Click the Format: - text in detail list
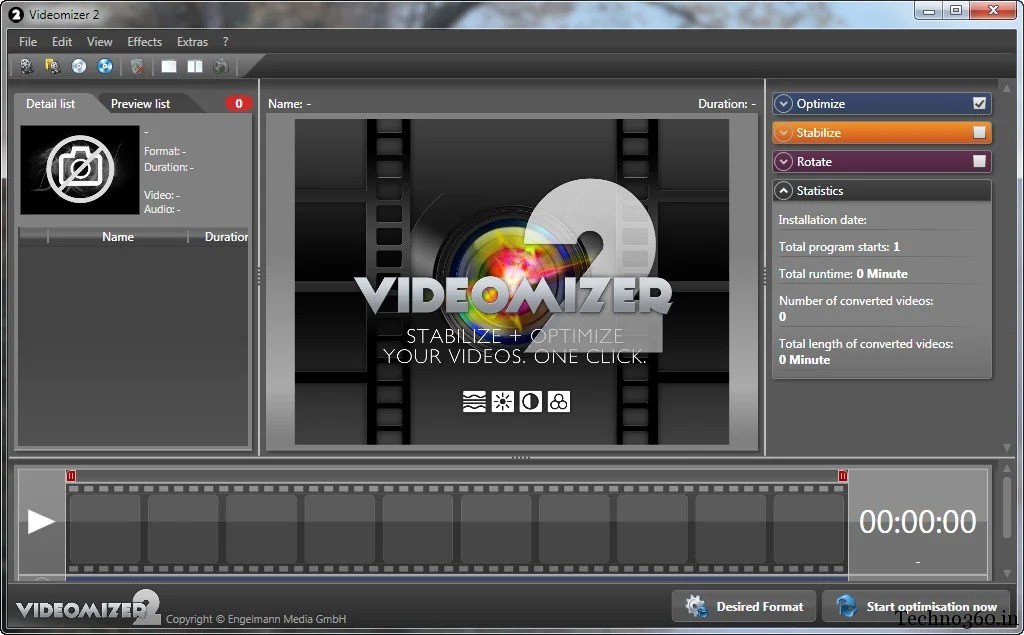1024x635 pixels. (x=165, y=151)
